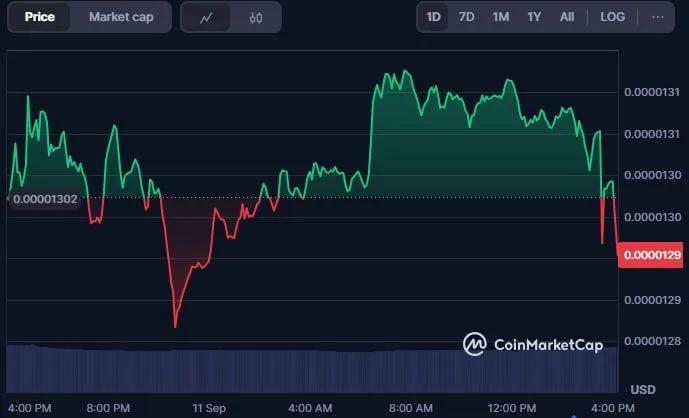Image resolution: width=689 pixels, height=418 pixels.
Task: Click the 8:00 AM time marker
Action: pyautogui.click(x=410, y=407)
